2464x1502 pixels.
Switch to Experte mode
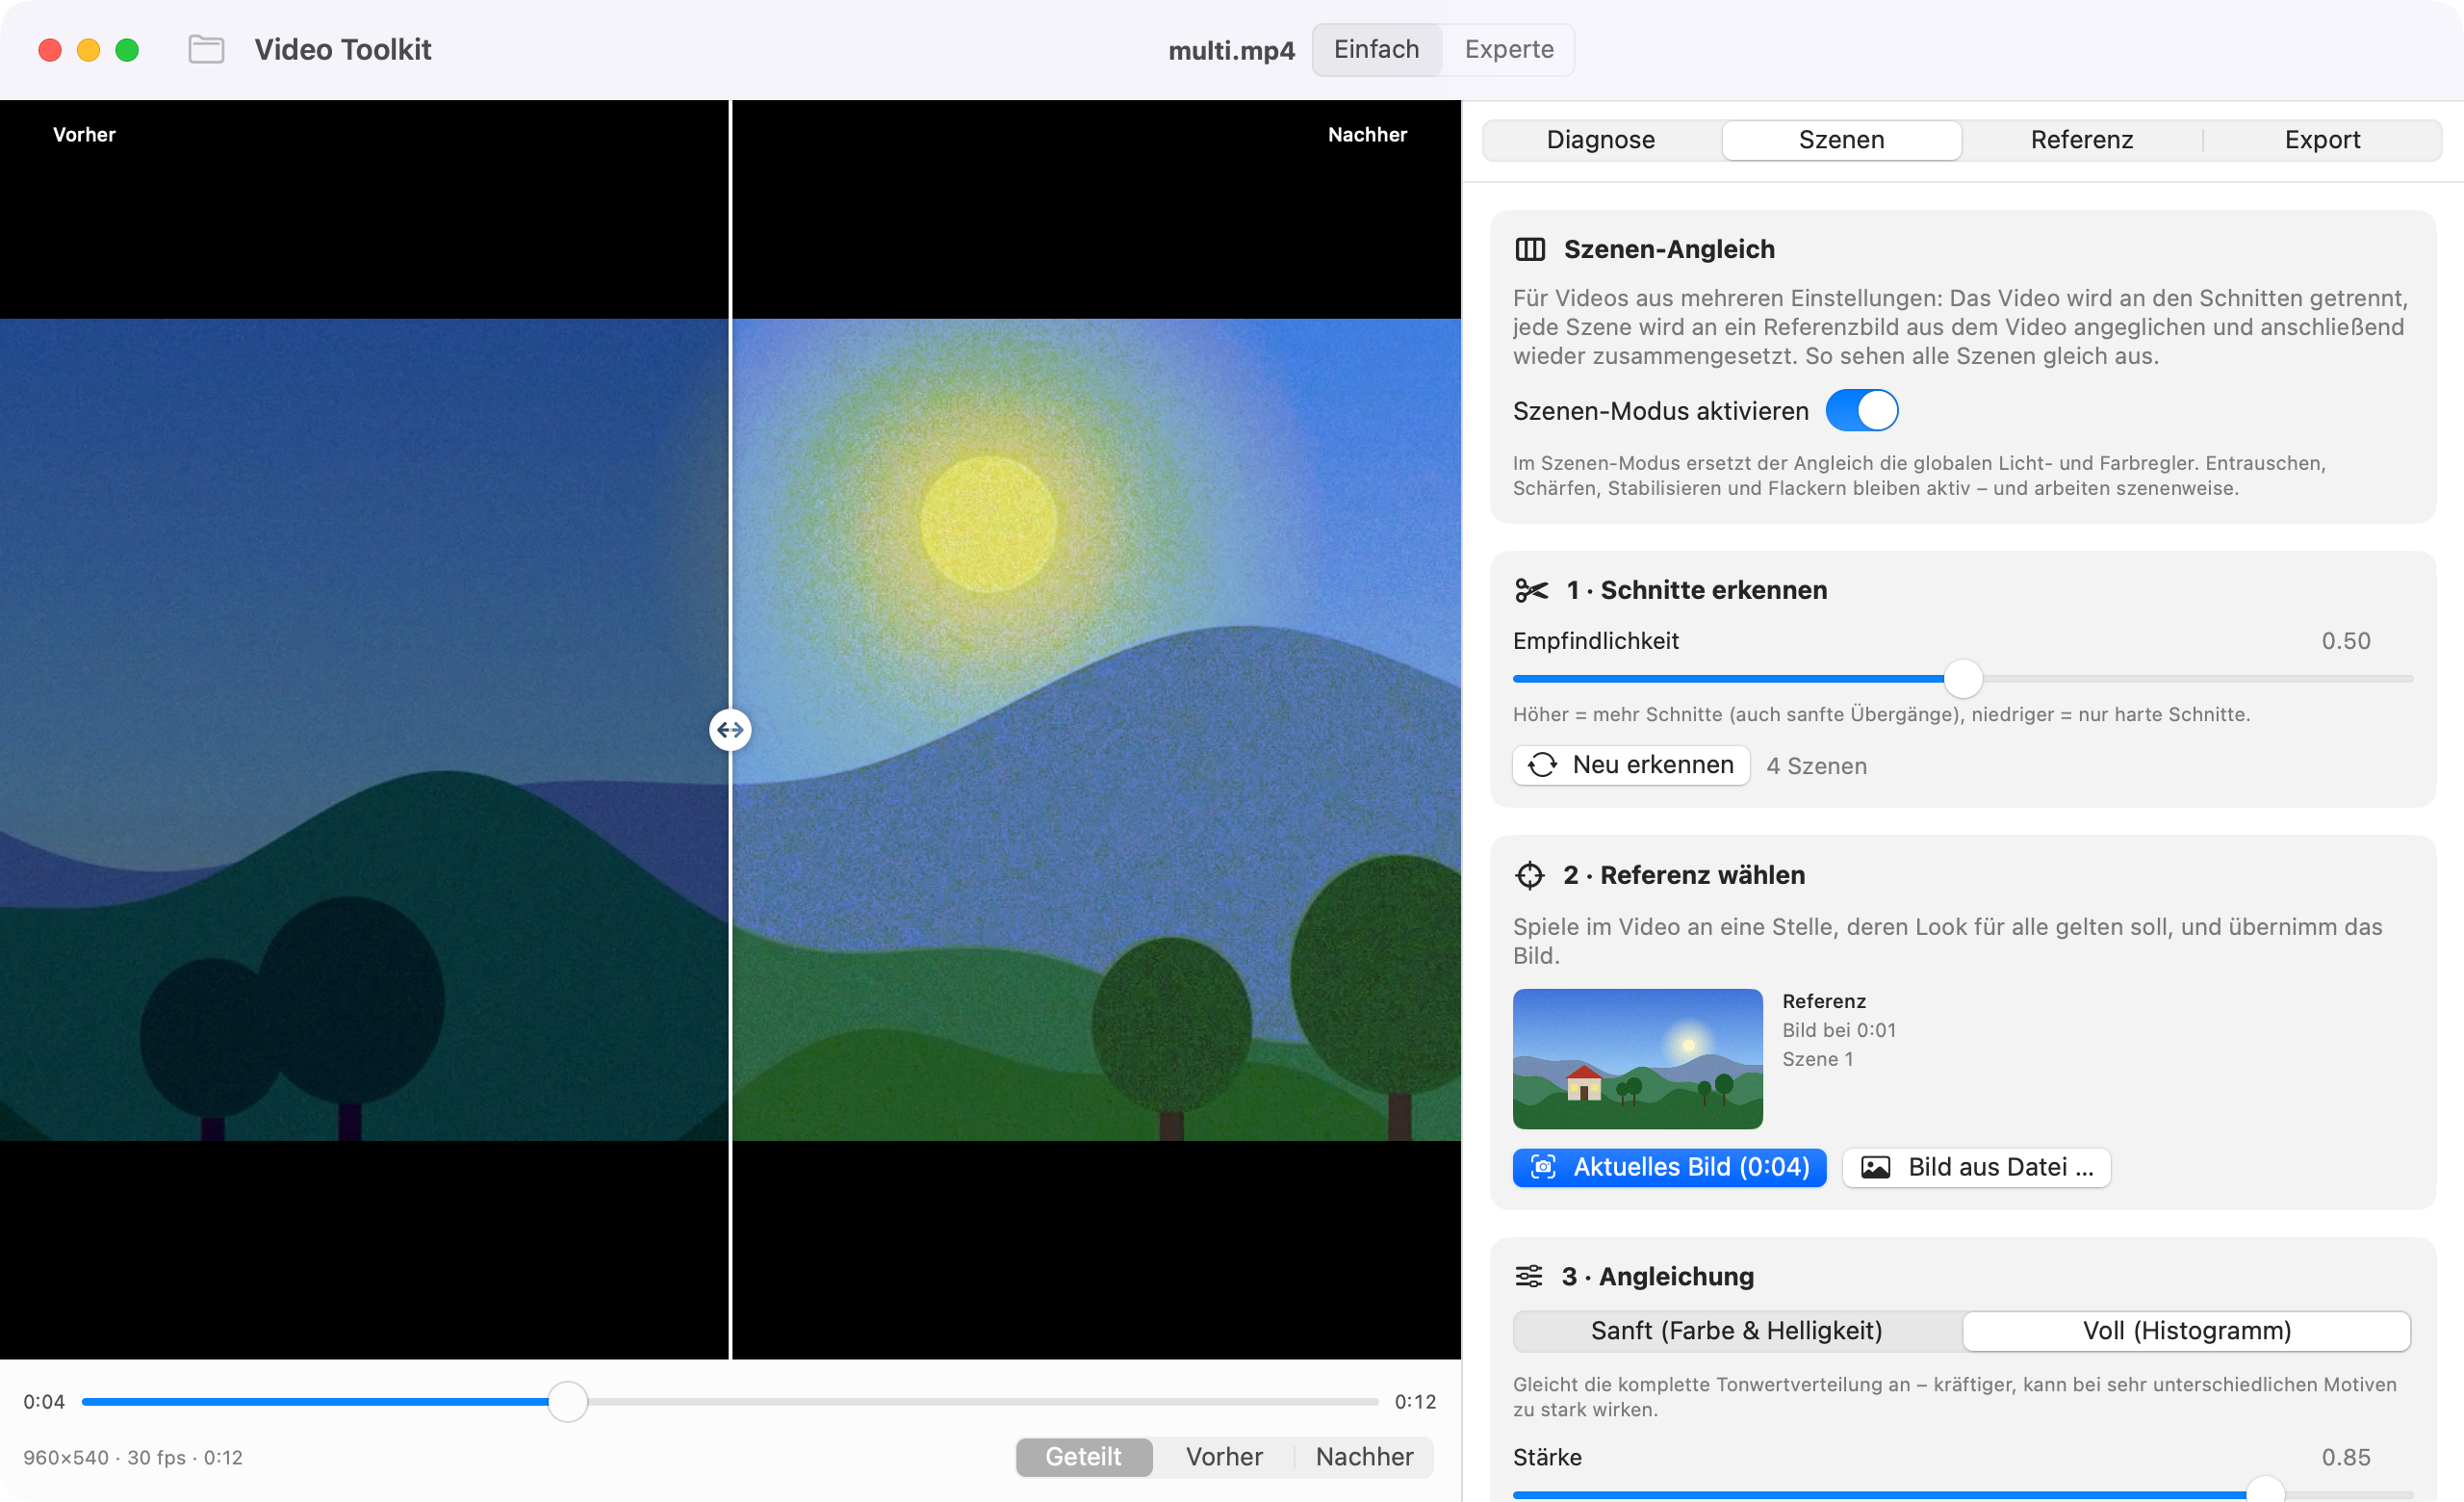click(1508, 49)
